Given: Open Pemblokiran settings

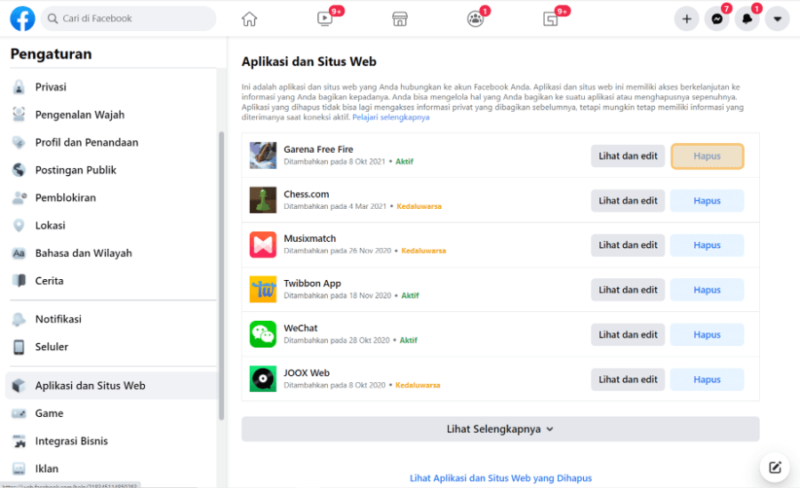Looking at the screenshot, I should [x=111, y=198].
